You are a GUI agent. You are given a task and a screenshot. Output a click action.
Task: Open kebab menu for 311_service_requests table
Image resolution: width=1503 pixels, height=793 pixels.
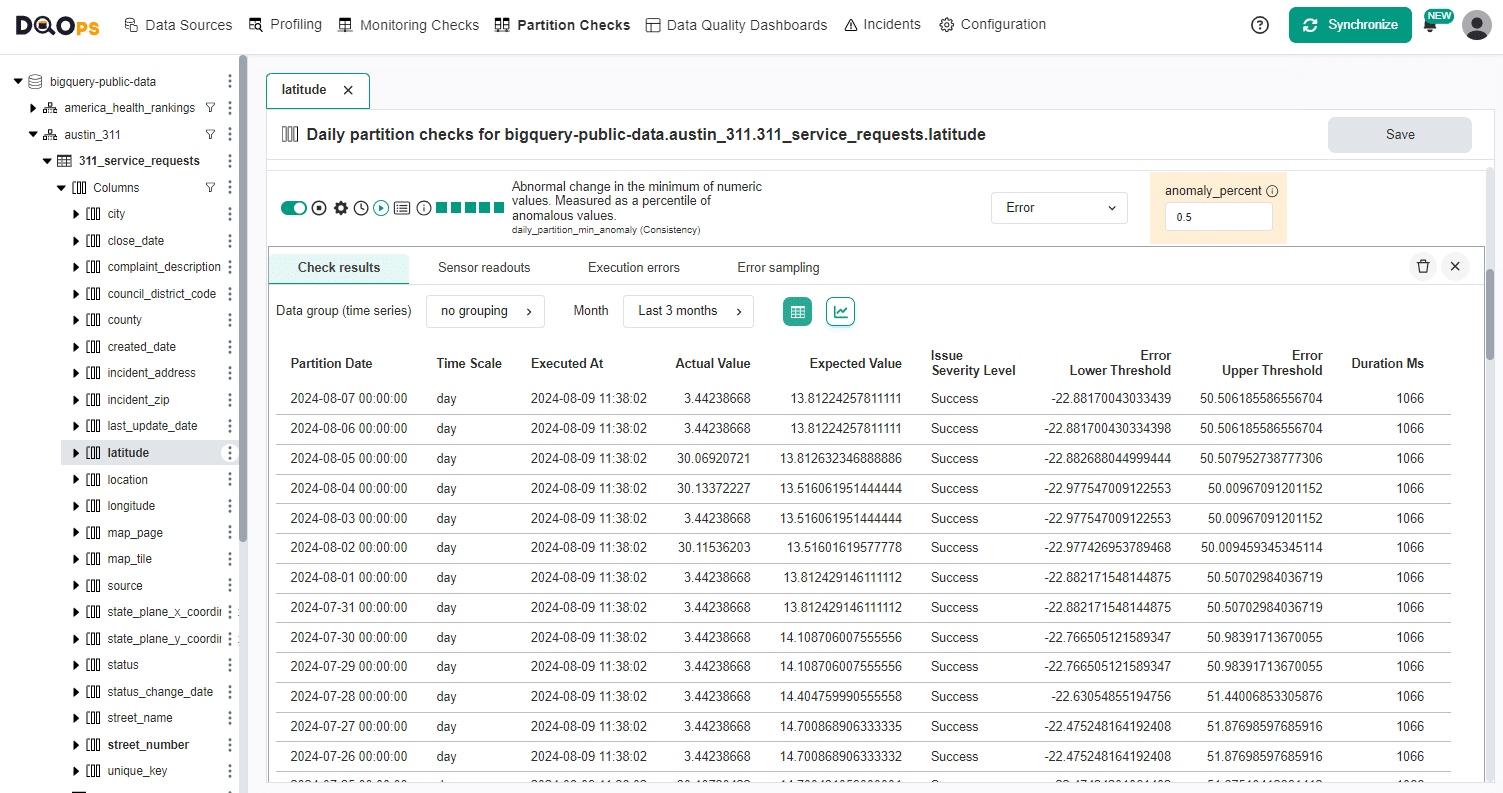tap(230, 161)
